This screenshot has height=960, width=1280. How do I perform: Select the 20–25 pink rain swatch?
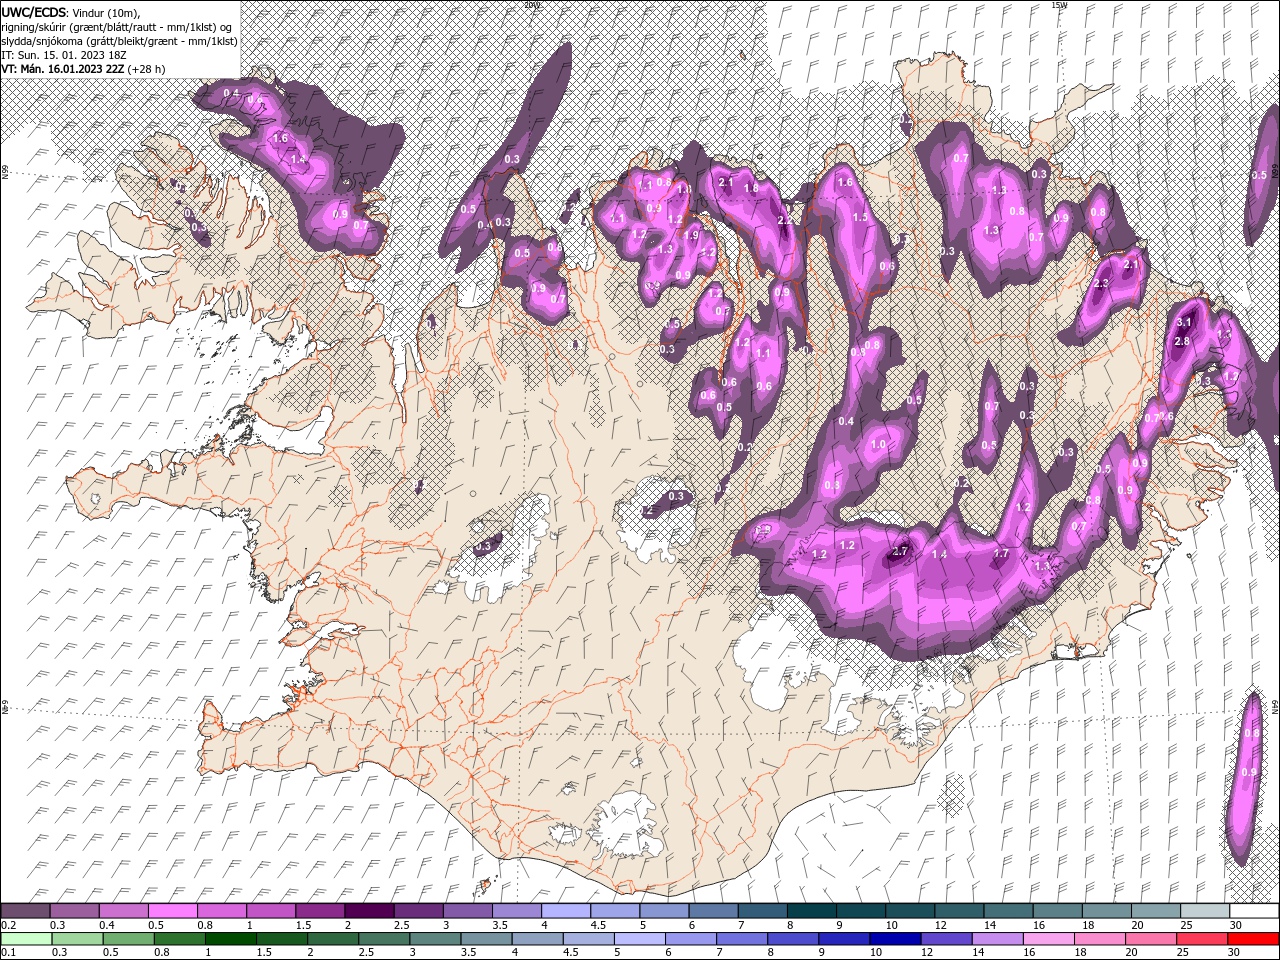click(x=1150, y=939)
